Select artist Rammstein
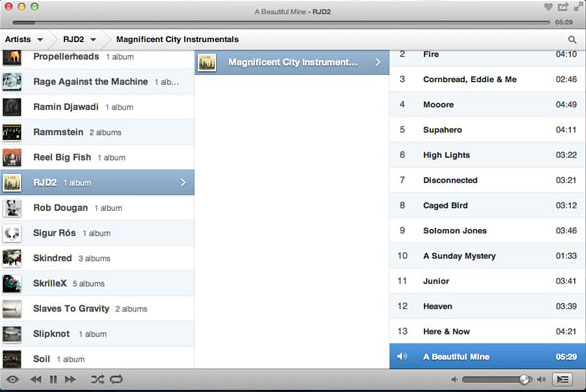 pos(97,132)
